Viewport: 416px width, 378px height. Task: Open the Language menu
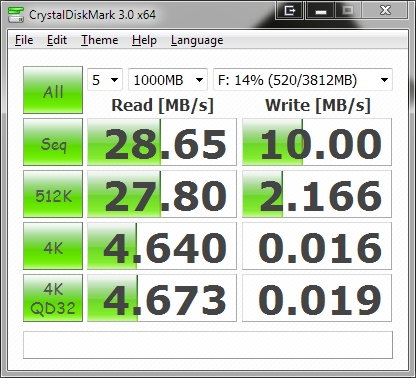(197, 40)
